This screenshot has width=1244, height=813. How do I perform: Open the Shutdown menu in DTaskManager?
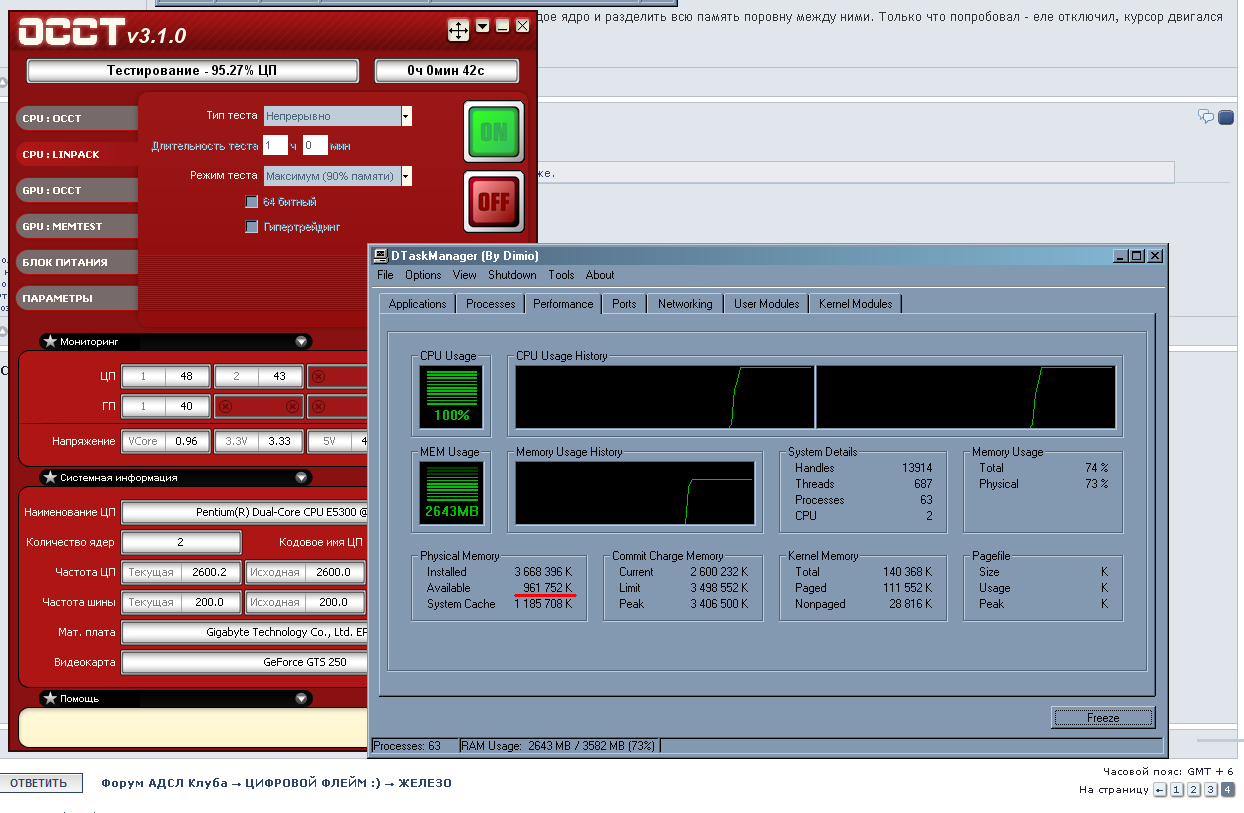coord(512,275)
